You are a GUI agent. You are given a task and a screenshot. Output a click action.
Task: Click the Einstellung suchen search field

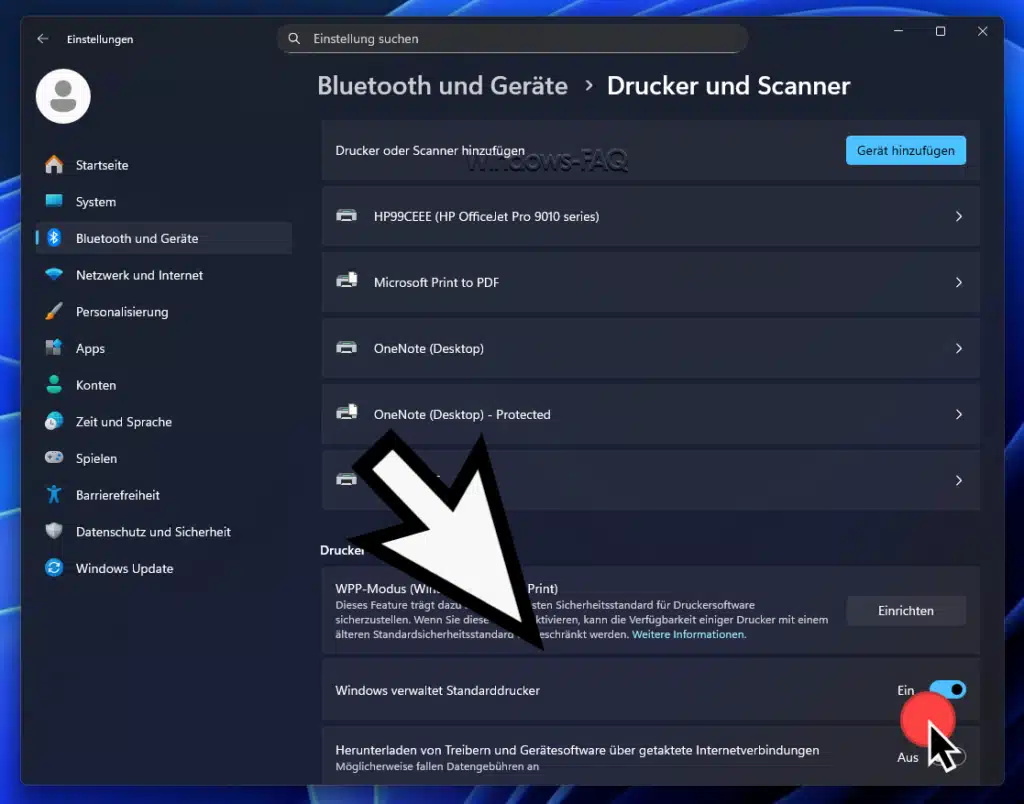pos(512,38)
